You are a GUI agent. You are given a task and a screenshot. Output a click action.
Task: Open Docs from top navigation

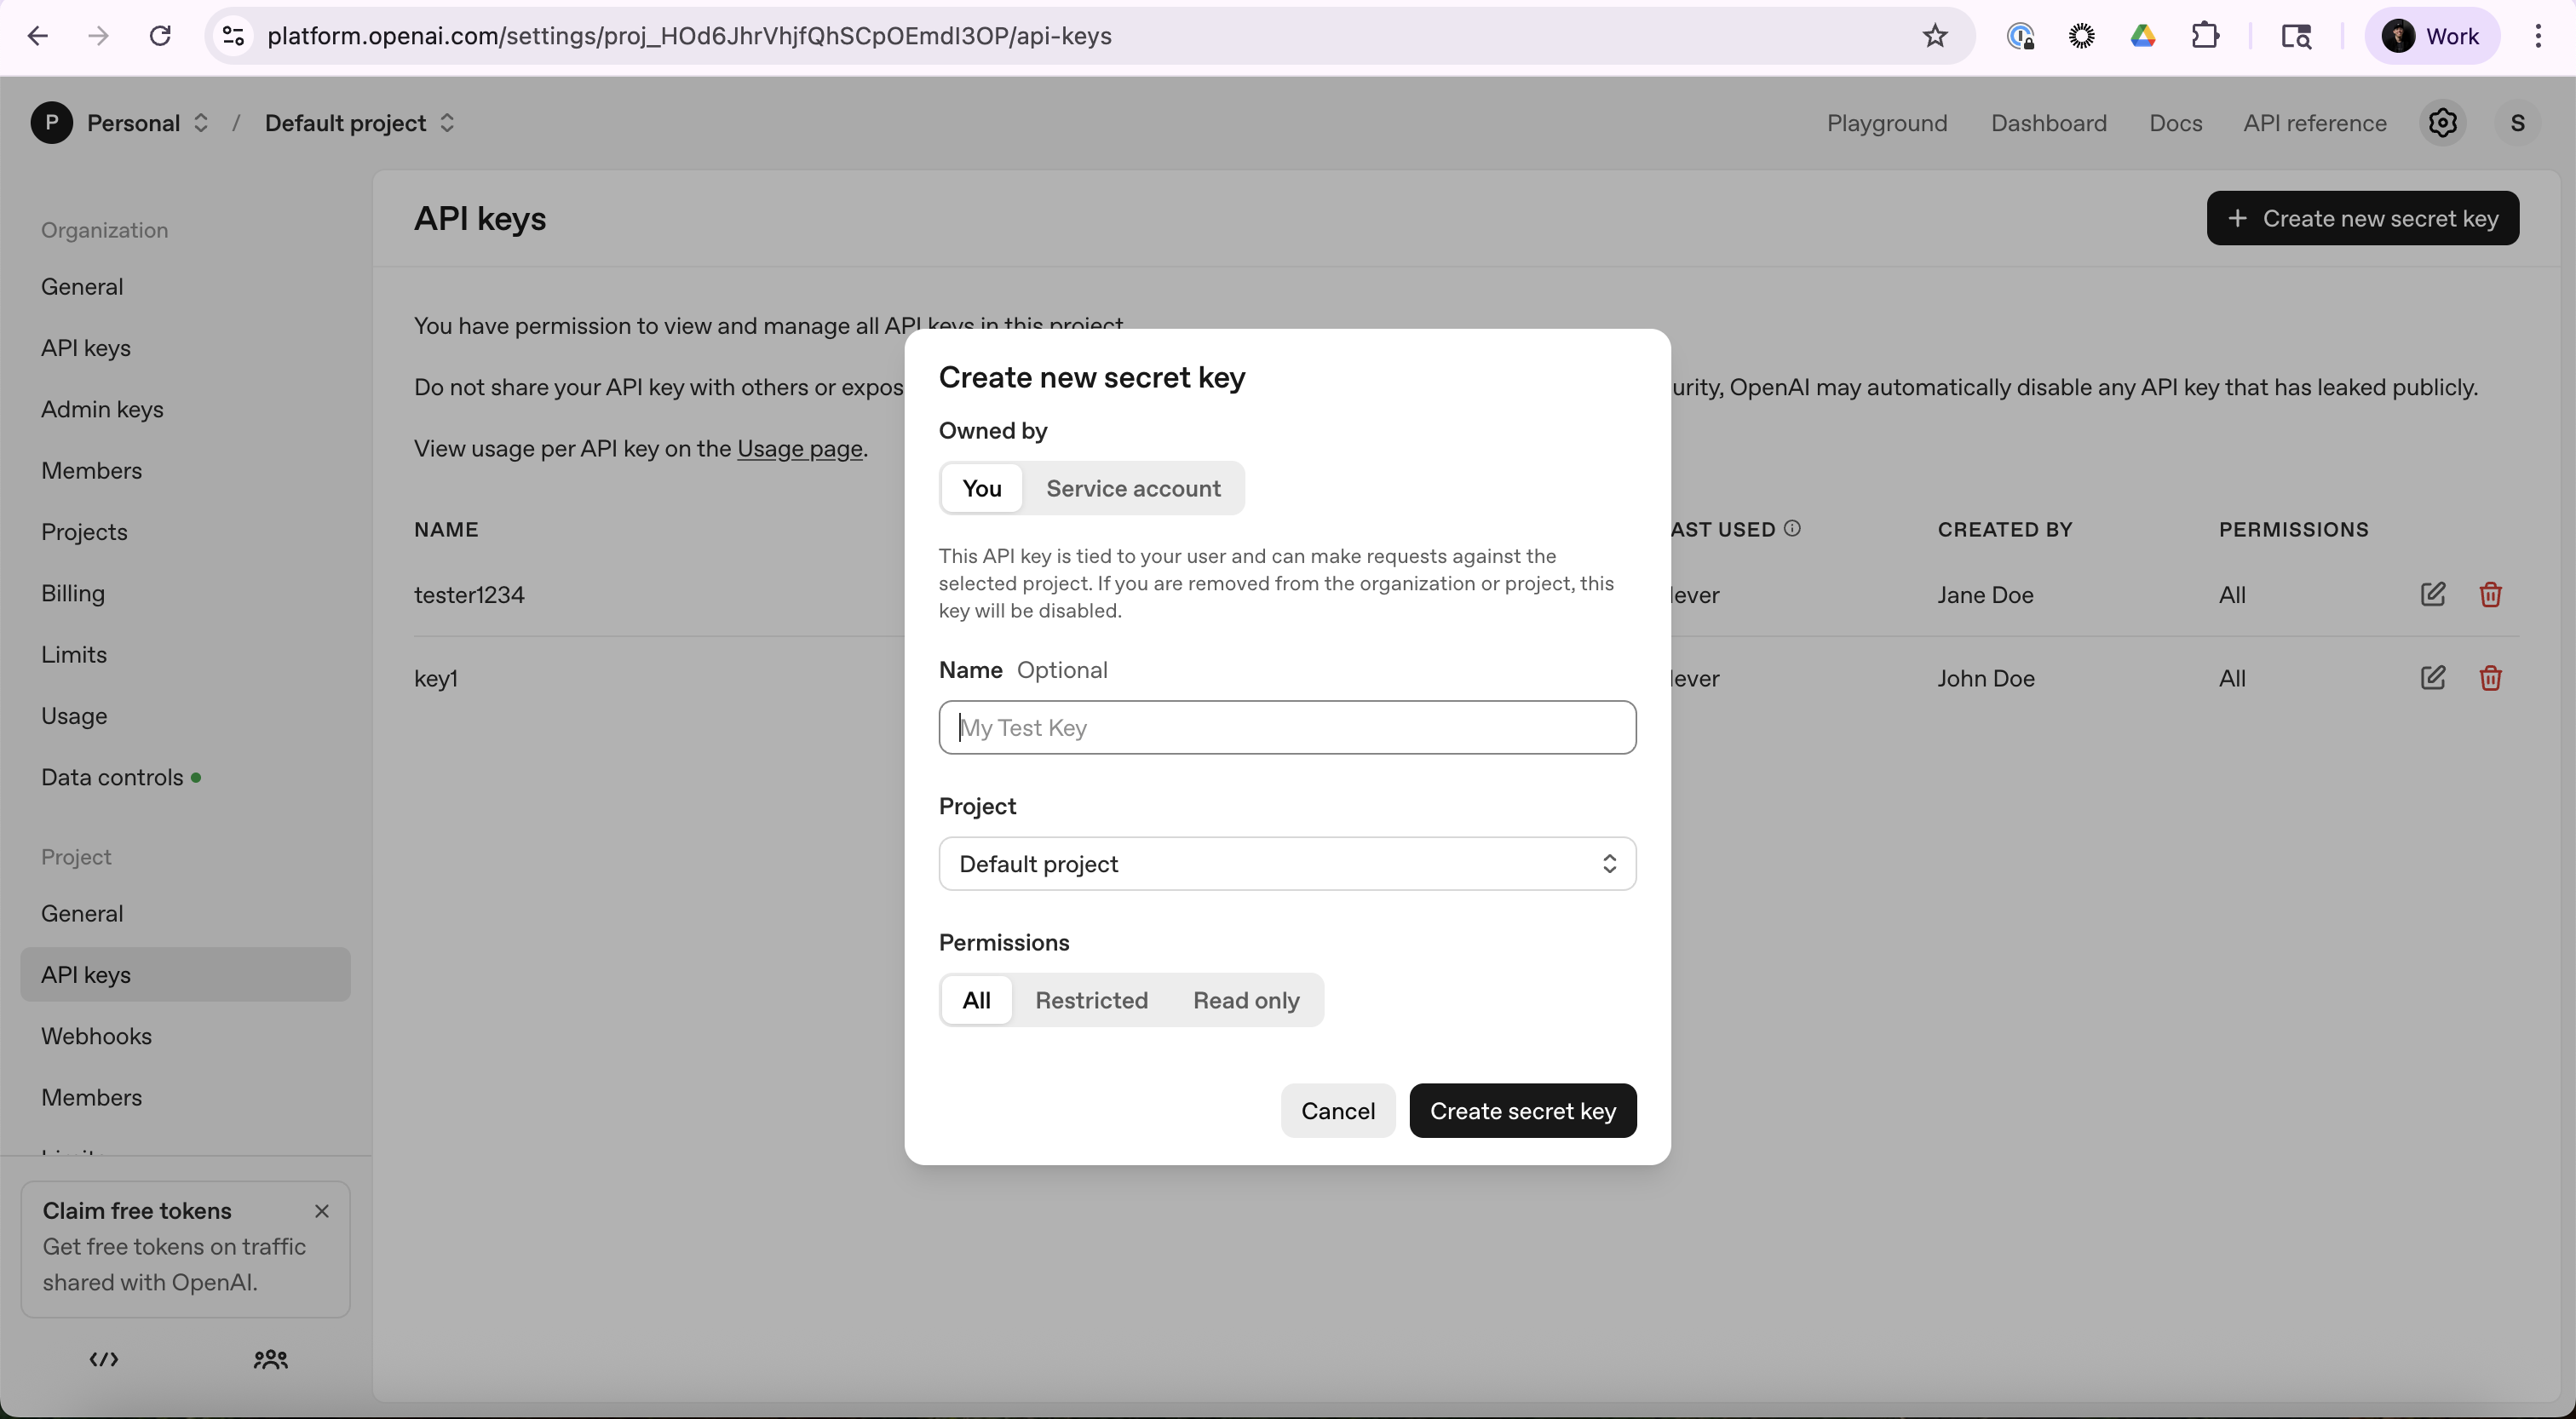coord(2175,123)
